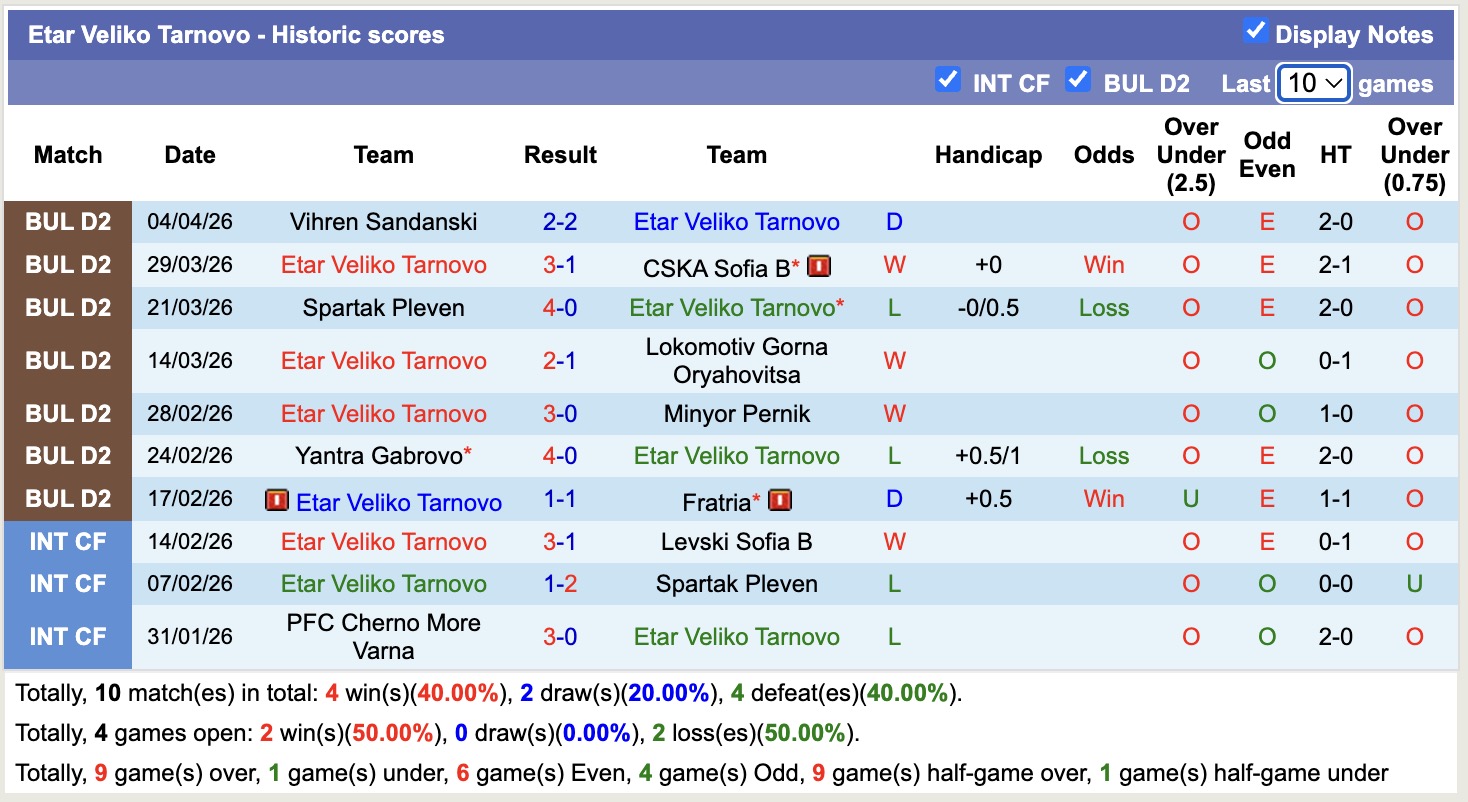Open the Vihren Sandanski team link
1468x802 pixels.
pyautogui.click(x=383, y=222)
